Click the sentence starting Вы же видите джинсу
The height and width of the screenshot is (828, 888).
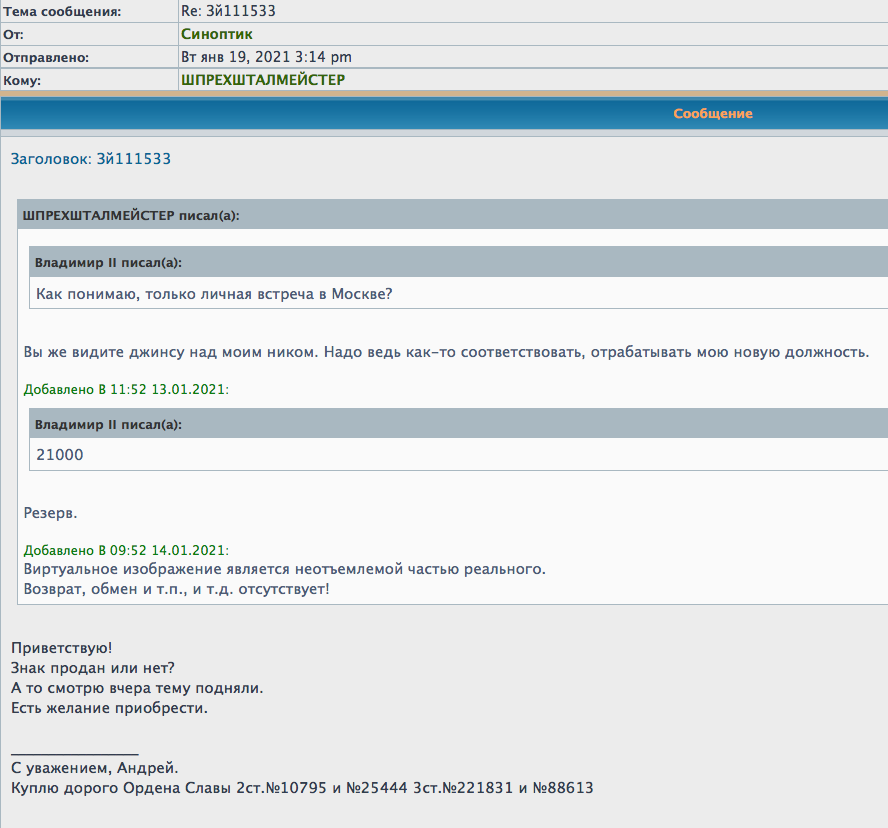446,352
